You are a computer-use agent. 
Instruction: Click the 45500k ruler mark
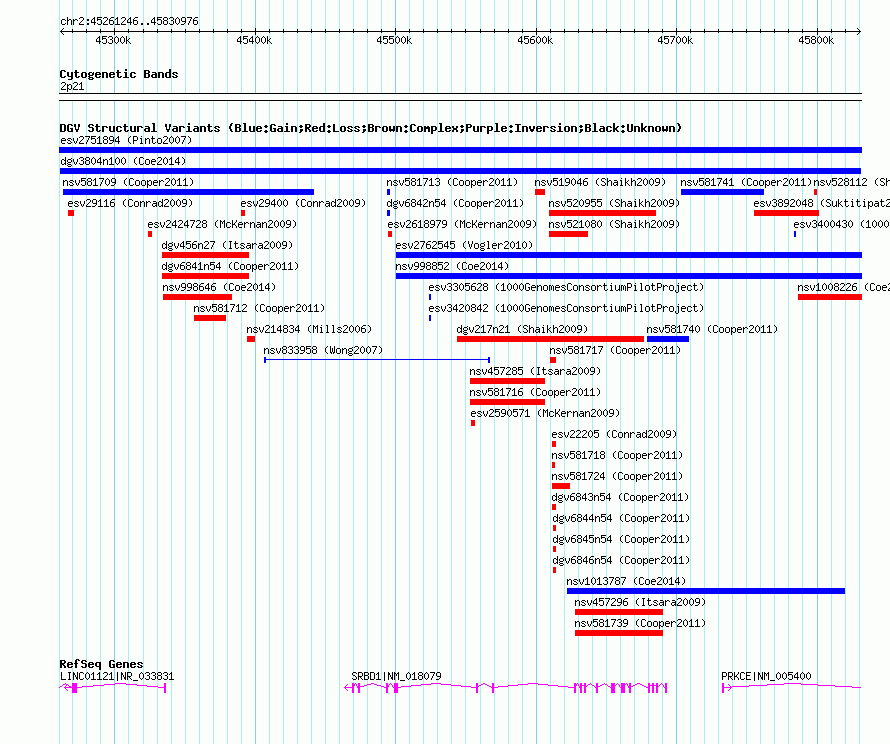394,40
